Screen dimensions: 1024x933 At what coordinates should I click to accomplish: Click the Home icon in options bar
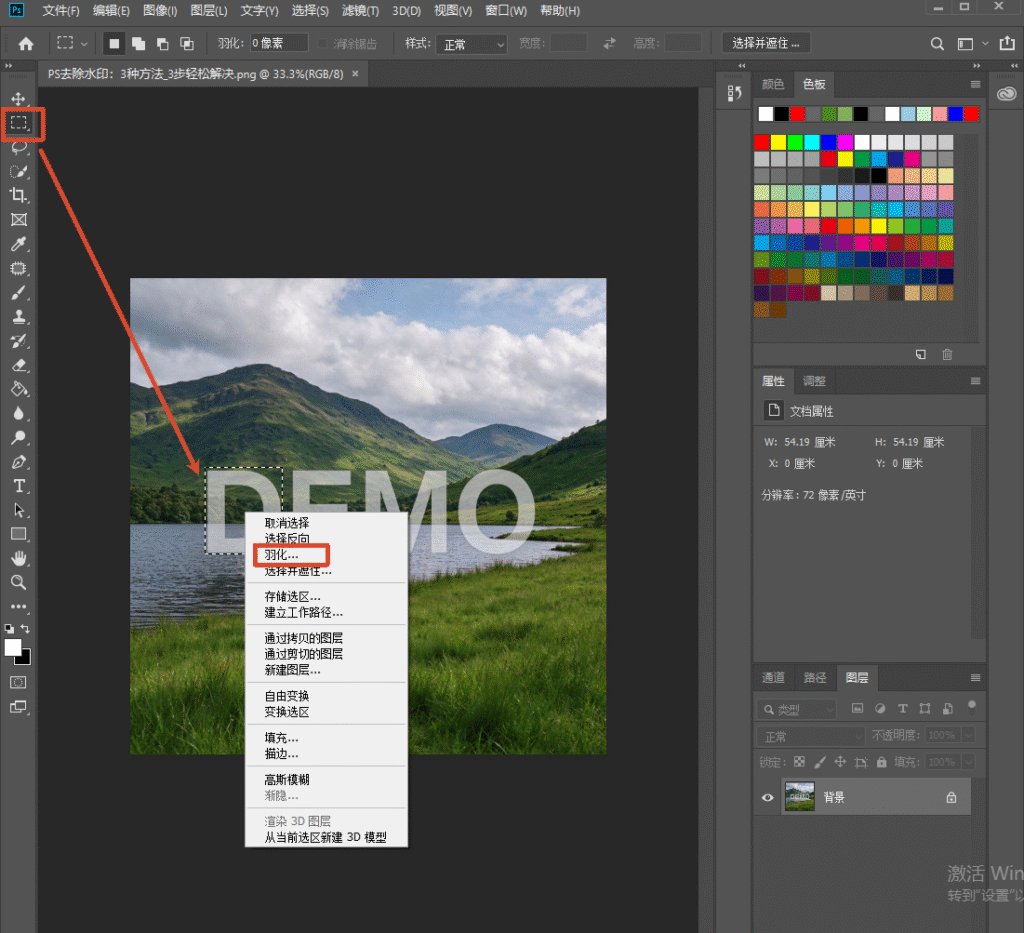26,44
